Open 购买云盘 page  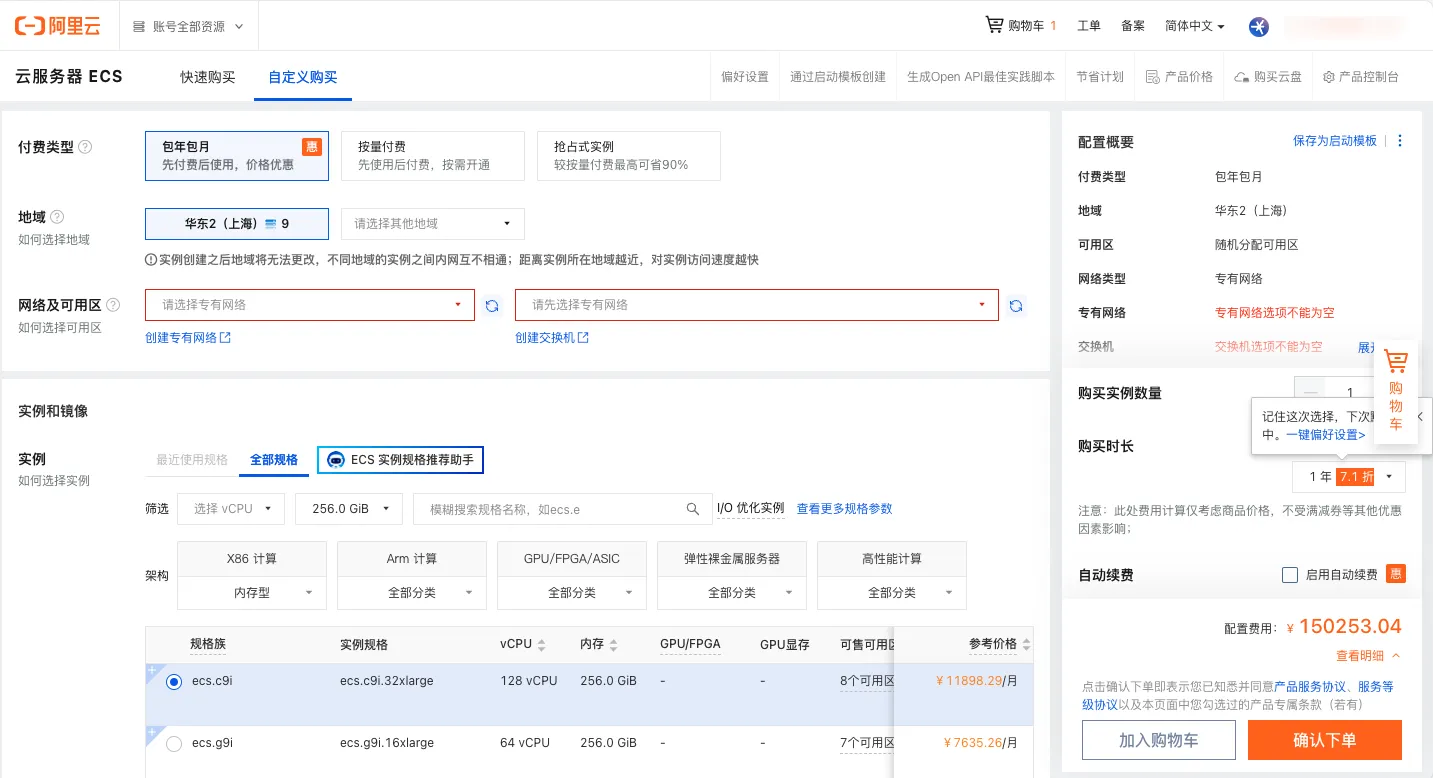pos(1269,77)
